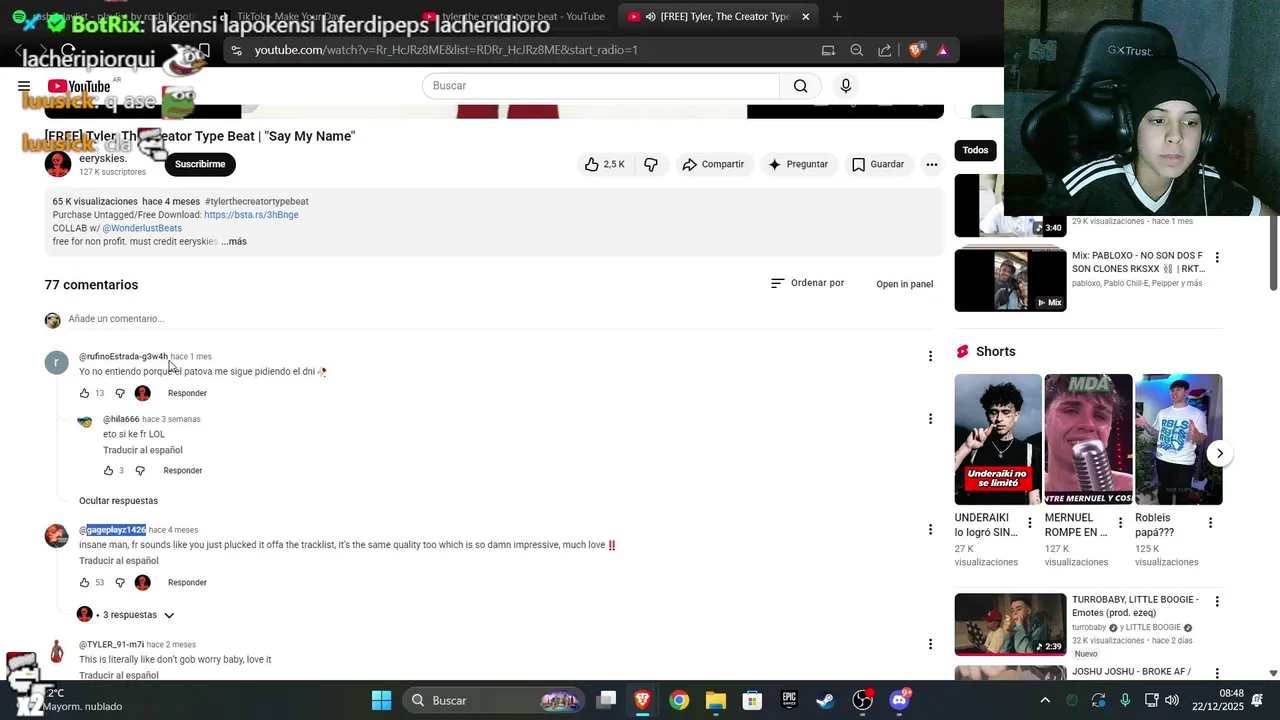The width and height of the screenshot is (1280, 720).
Task: Open the MERNUEL ROMPE EN short thumbnail
Action: coord(1088,439)
